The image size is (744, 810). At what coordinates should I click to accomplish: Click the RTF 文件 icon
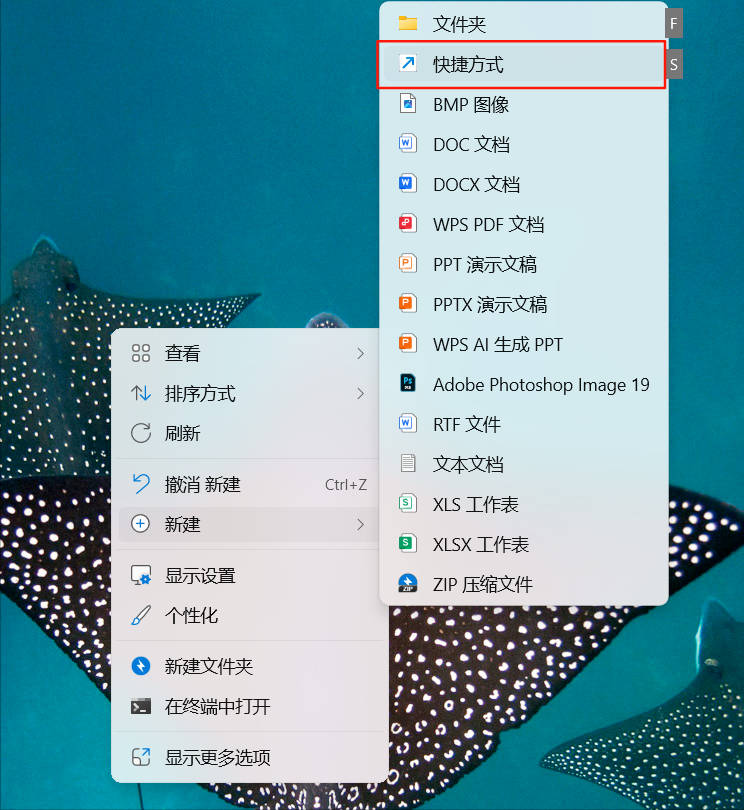coord(407,423)
